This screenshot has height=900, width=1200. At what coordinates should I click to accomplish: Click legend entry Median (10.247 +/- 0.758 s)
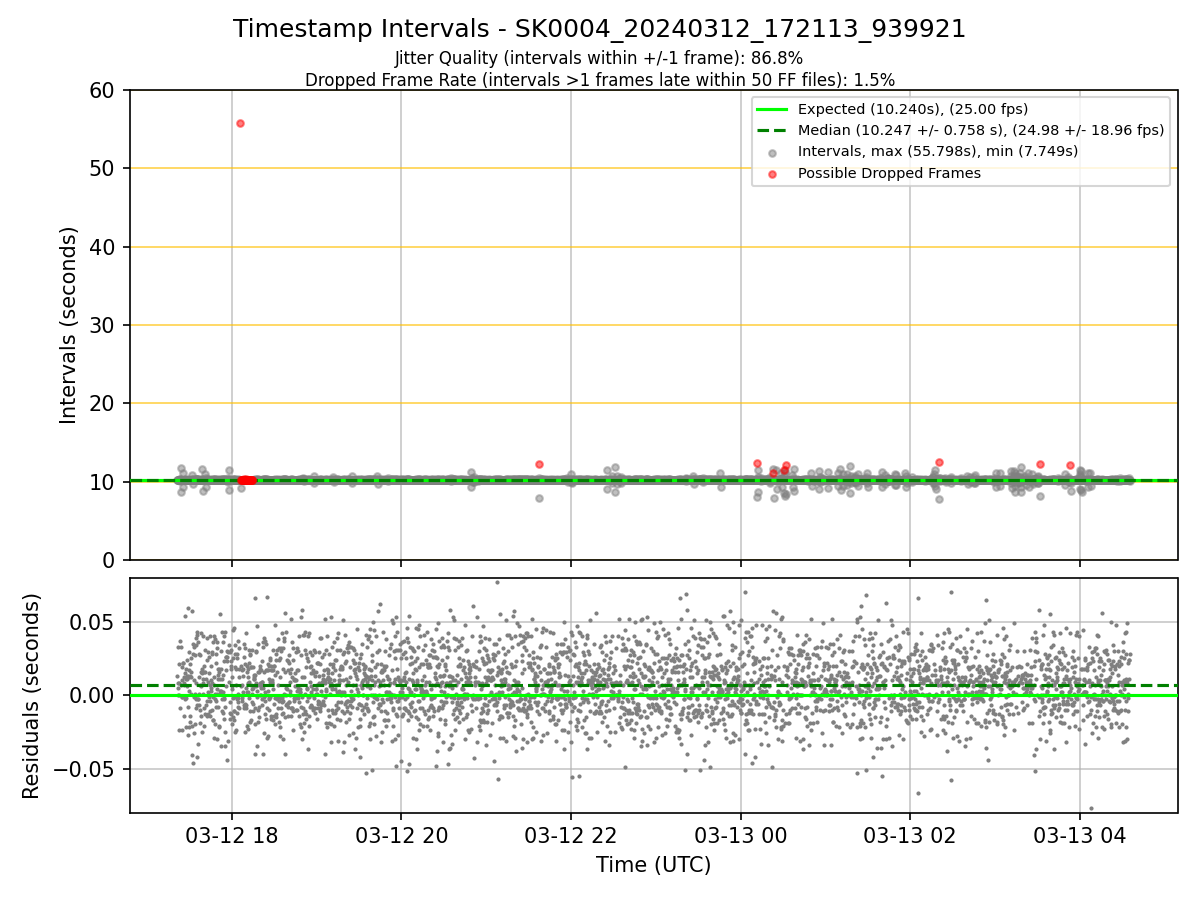(981, 130)
